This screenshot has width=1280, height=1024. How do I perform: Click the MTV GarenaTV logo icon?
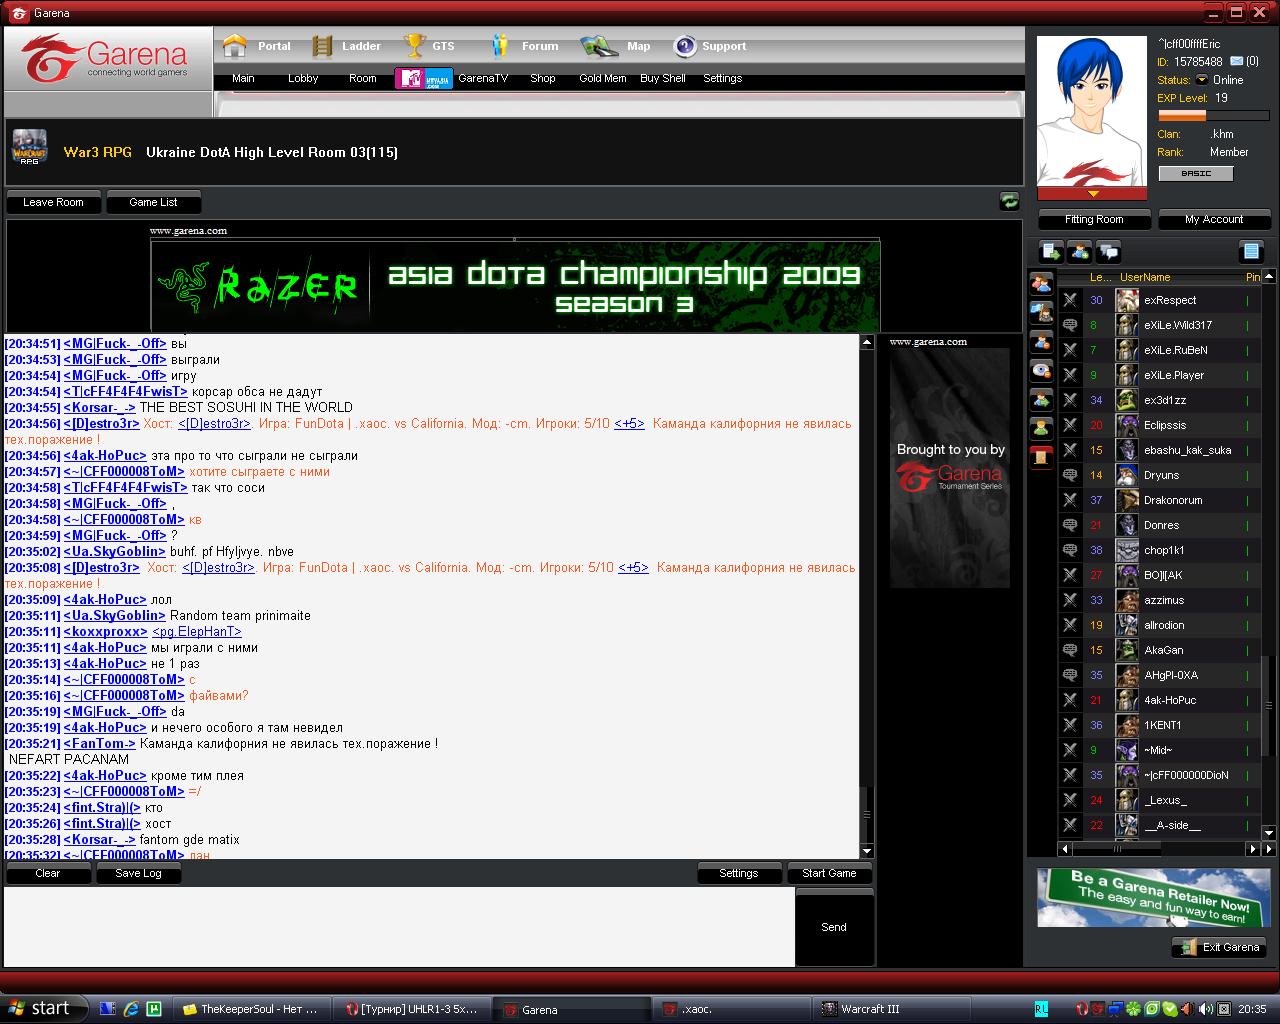coord(424,78)
